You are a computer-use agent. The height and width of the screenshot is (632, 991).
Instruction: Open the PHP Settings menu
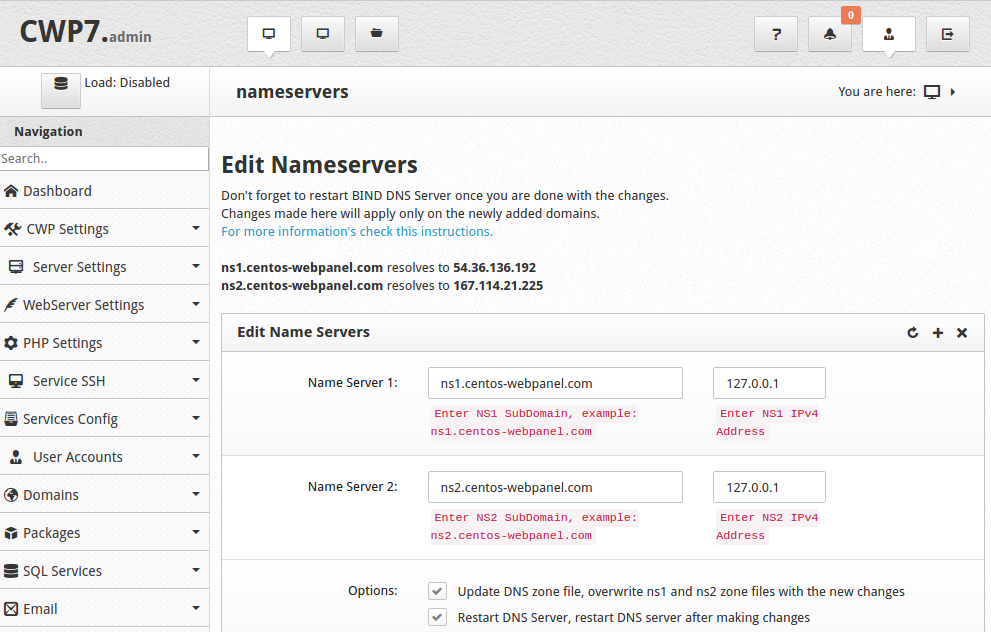tap(104, 342)
